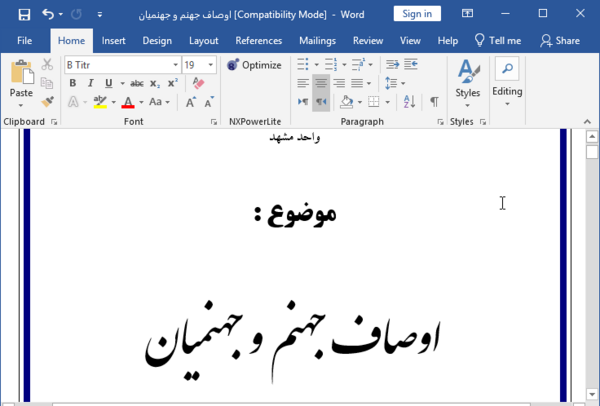Toggle Subscript formatting
Image resolution: width=600 pixels, height=406 pixels.
pos(155,83)
